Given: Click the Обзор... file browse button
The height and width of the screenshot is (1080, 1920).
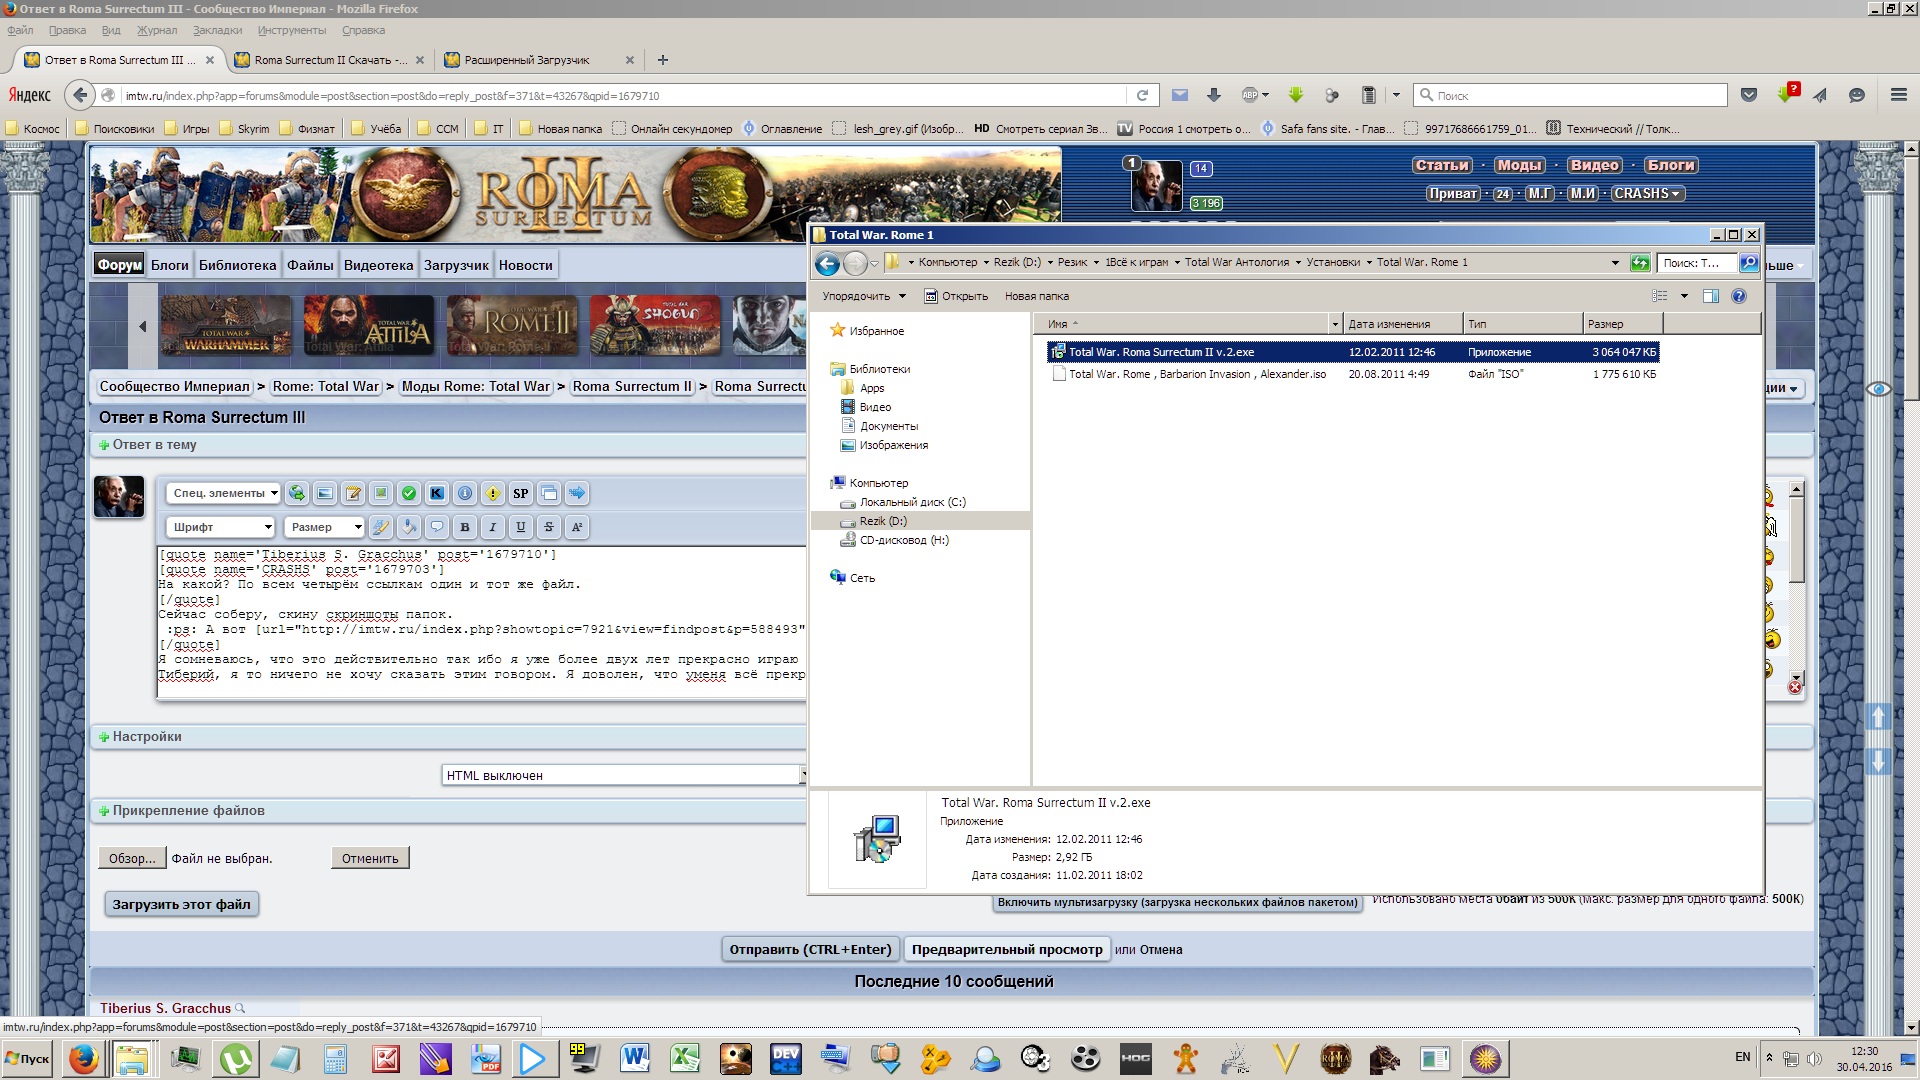Looking at the screenshot, I should click(132, 859).
